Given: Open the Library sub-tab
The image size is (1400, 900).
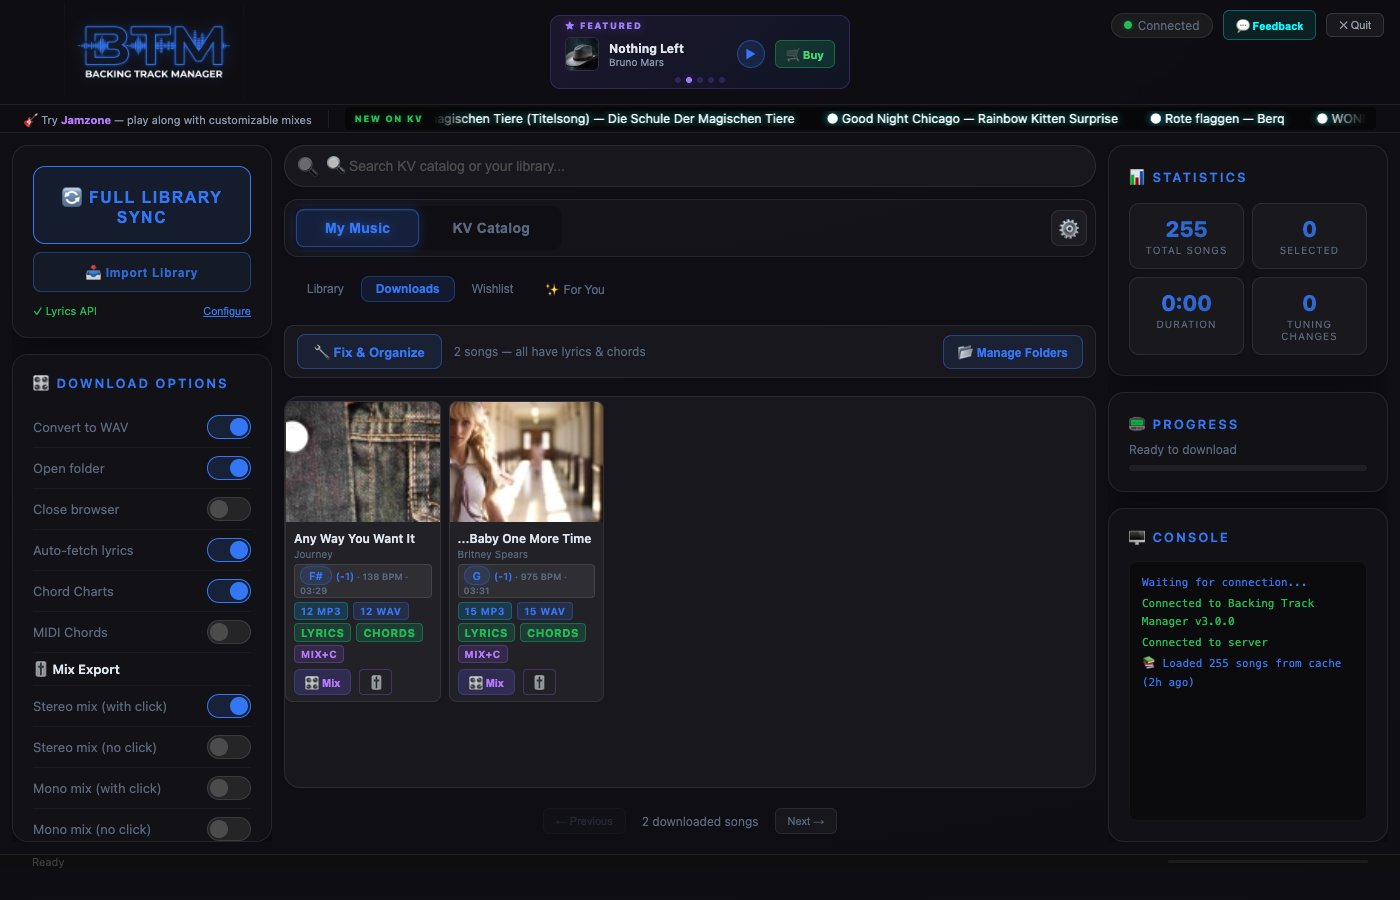Looking at the screenshot, I should tap(325, 289).
